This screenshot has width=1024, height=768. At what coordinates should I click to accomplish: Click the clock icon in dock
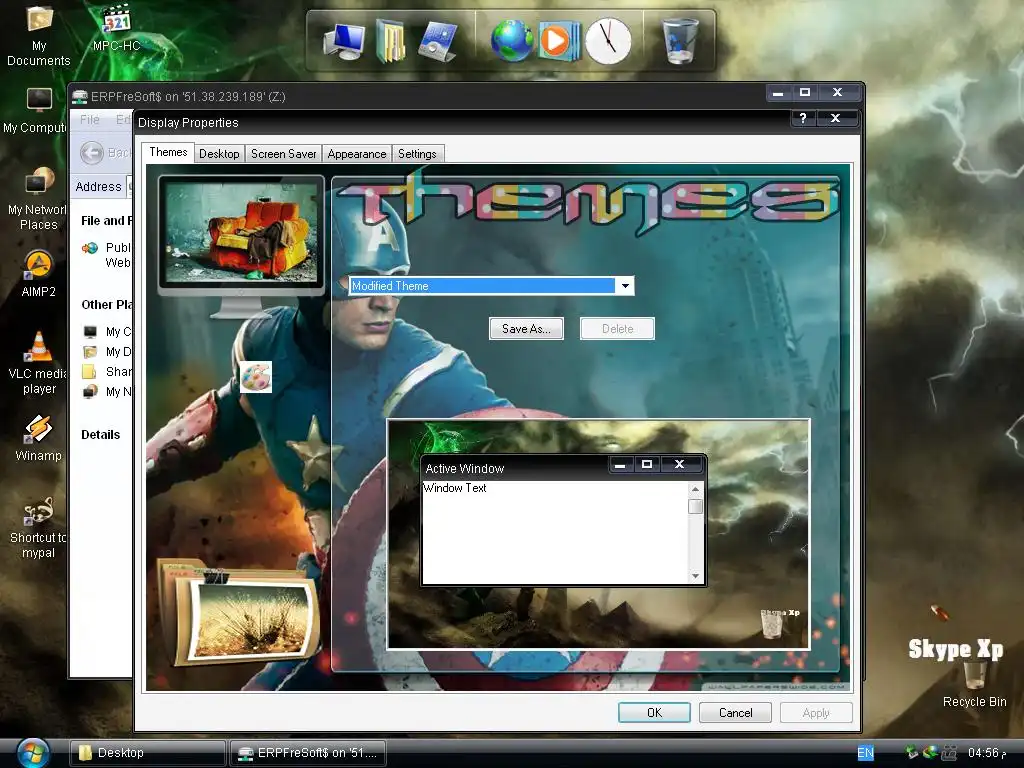click(608, 41)
